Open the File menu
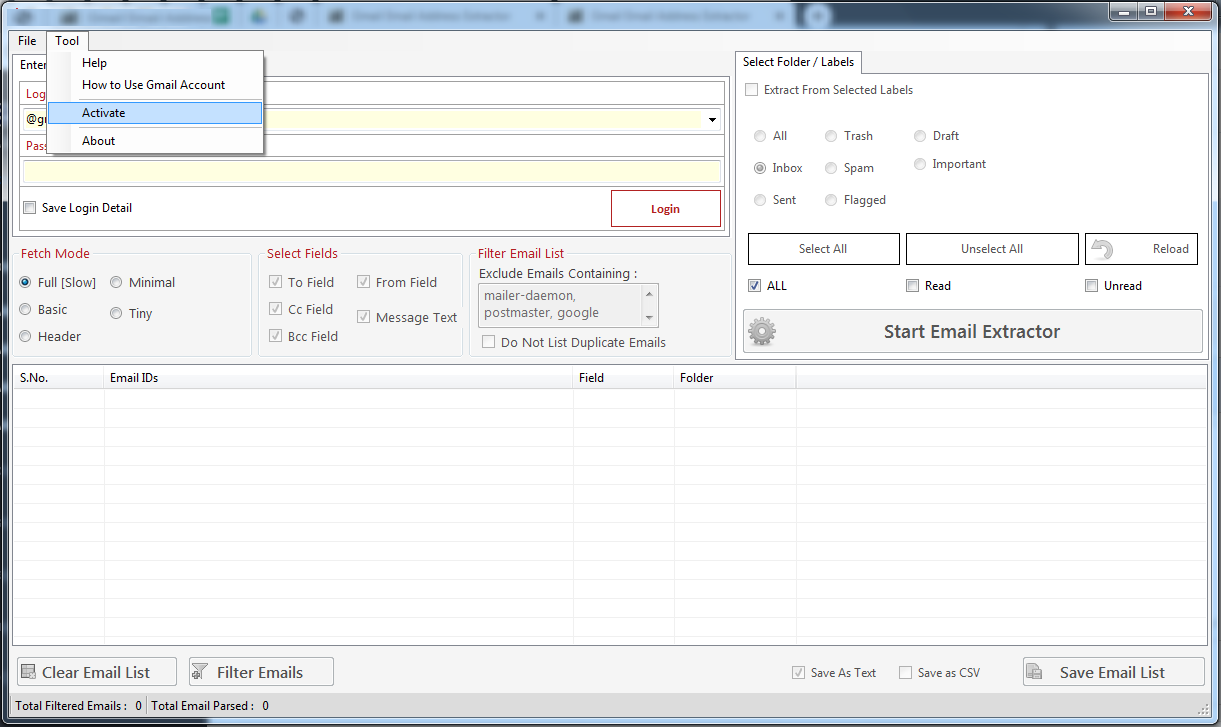The image size is (1221, 727). pyautogui.click(x=27, y=41)
